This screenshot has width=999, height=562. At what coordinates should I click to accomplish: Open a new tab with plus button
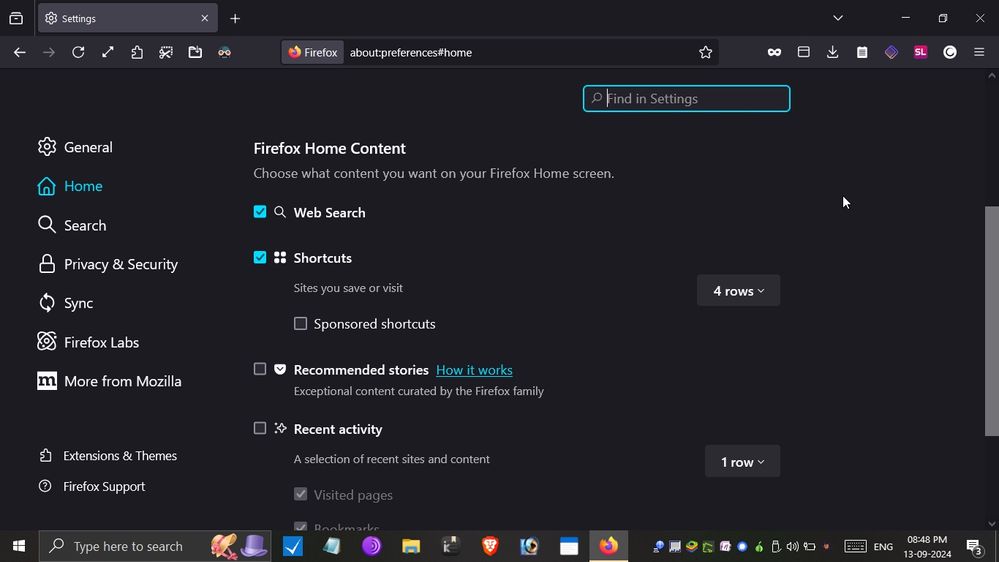coord(235,18)
